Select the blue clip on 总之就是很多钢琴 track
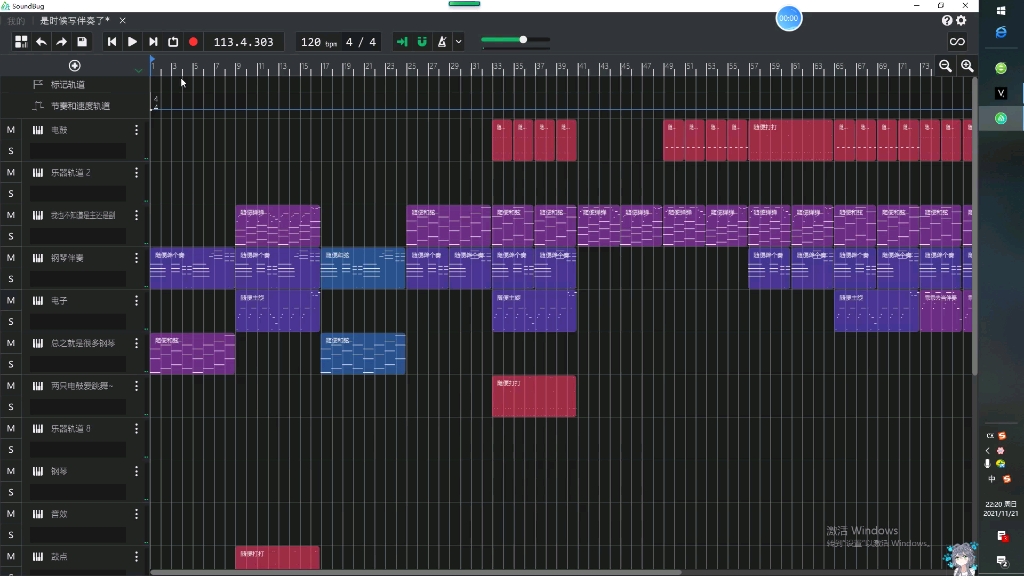The height and width of the screenshot is (576, 1024). (x=363, y=353)
